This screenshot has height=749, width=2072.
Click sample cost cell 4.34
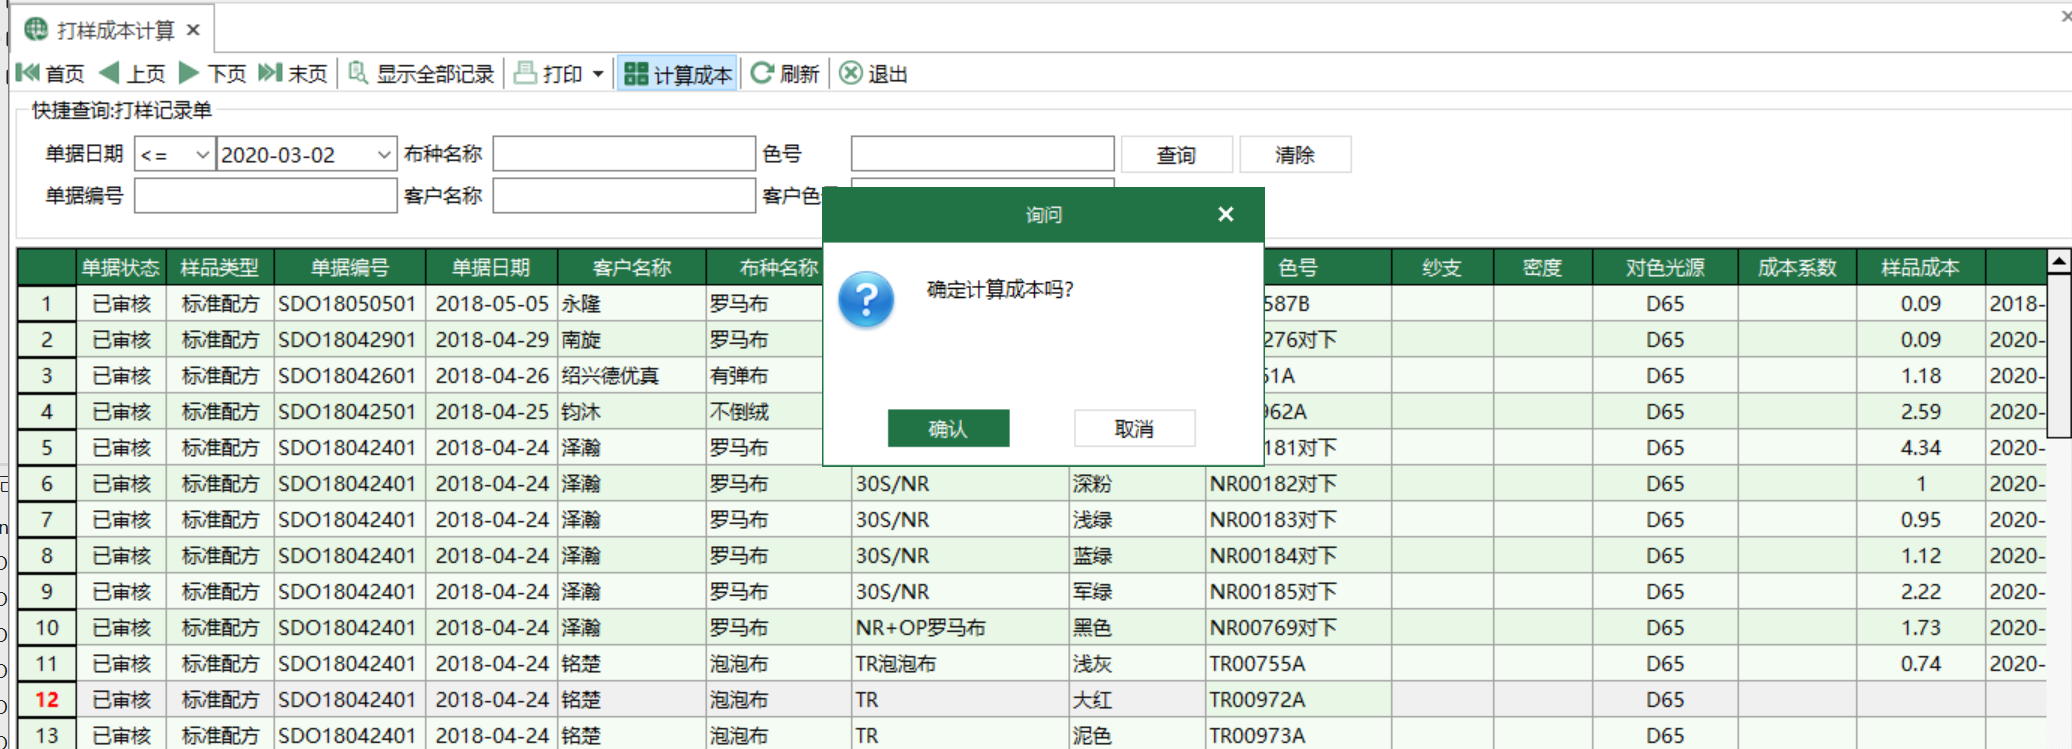point(1920,448)
